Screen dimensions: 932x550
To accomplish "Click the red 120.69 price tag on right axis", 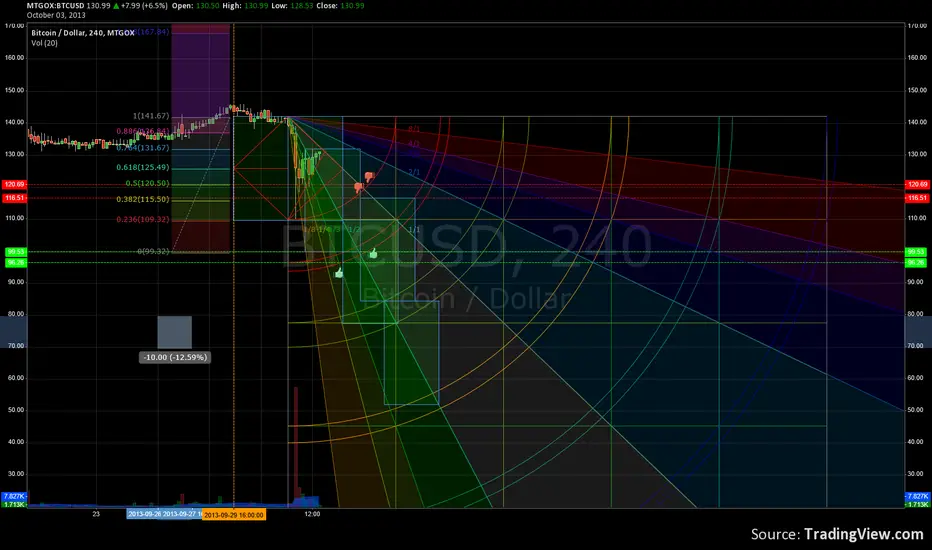I will point(917,184).
